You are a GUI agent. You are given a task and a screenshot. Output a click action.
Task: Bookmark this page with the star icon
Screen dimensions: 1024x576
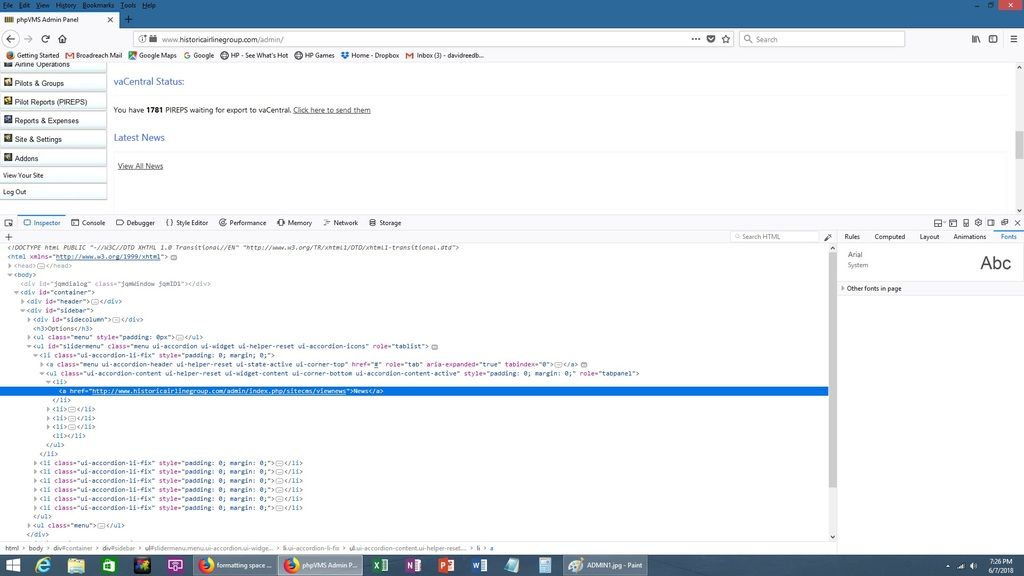(725, 39)
